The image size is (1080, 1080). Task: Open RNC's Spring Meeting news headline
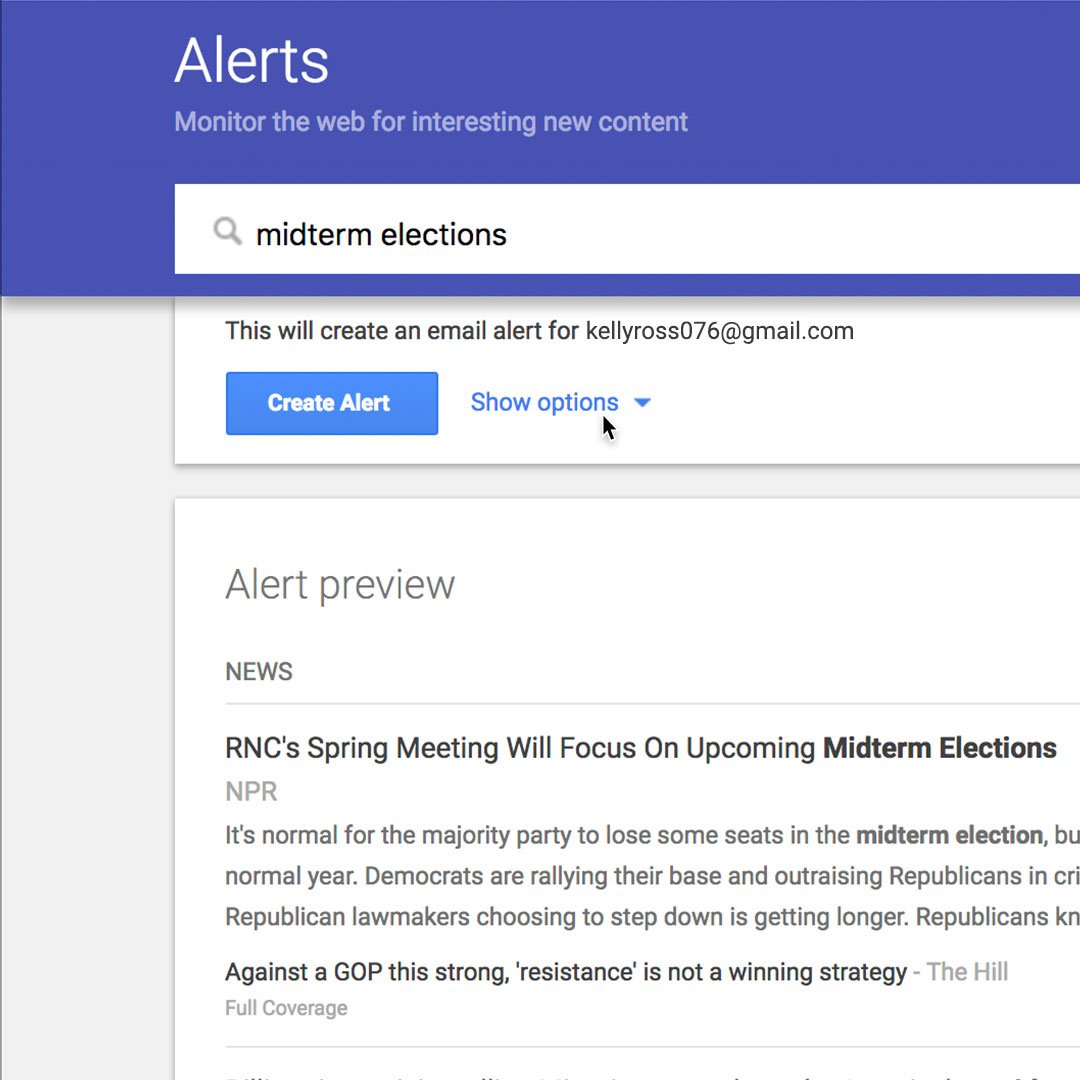click(x=641, y=748)
